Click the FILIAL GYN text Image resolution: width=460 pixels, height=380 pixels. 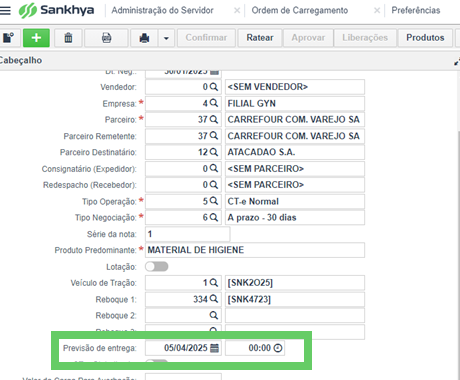(252, 103)
